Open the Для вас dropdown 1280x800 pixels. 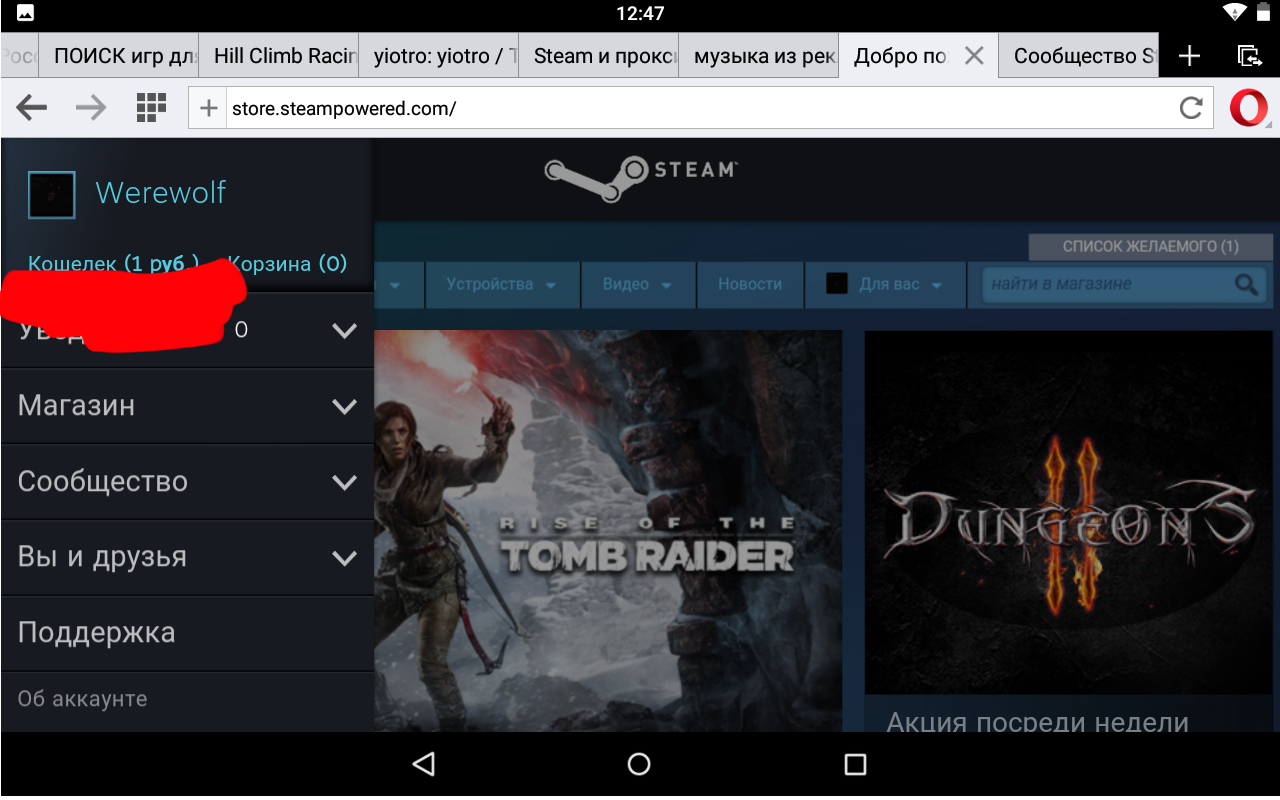coord(886,285)
